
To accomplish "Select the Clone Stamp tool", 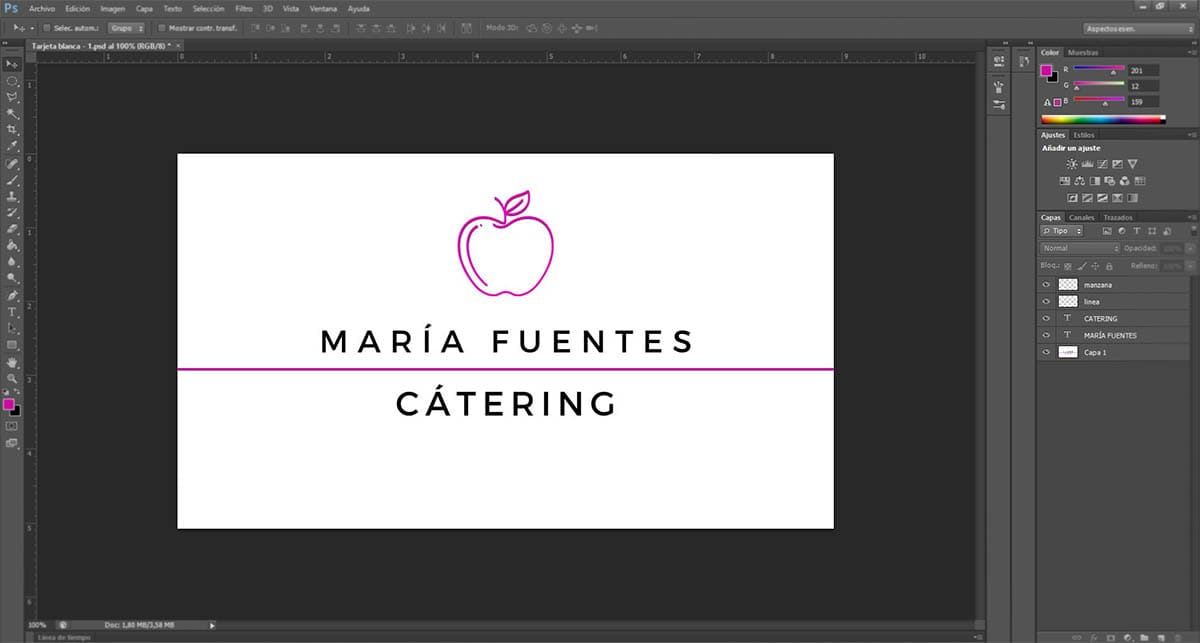I will 13,196.
